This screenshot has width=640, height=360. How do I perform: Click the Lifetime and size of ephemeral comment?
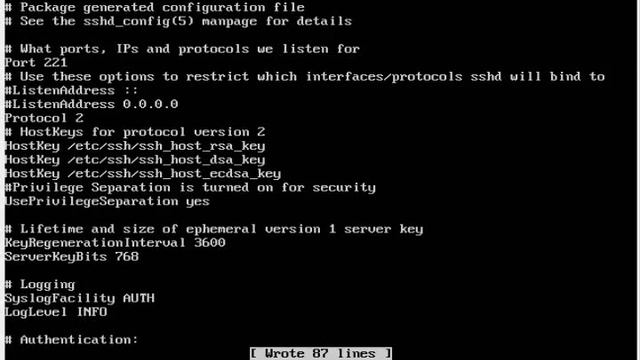coord(214,229)
